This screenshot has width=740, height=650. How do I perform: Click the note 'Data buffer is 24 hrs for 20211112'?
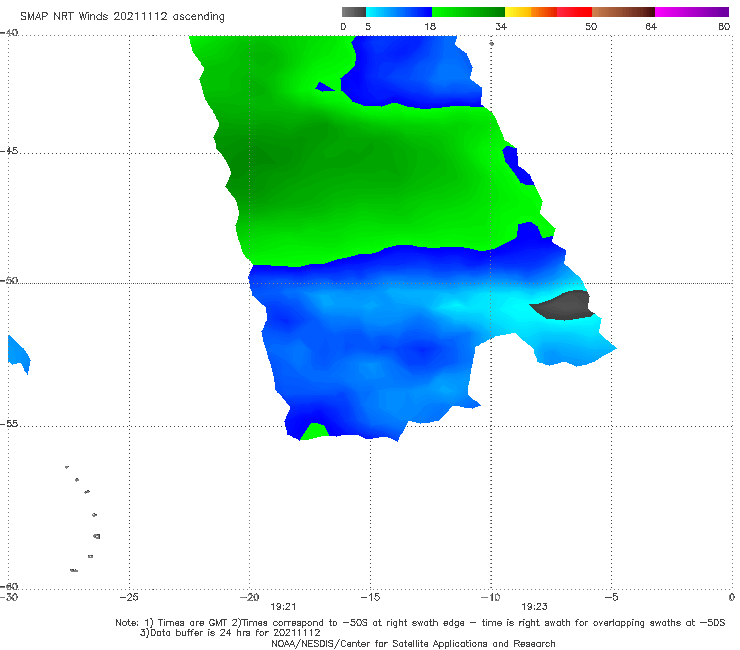(x=235, y=633)
